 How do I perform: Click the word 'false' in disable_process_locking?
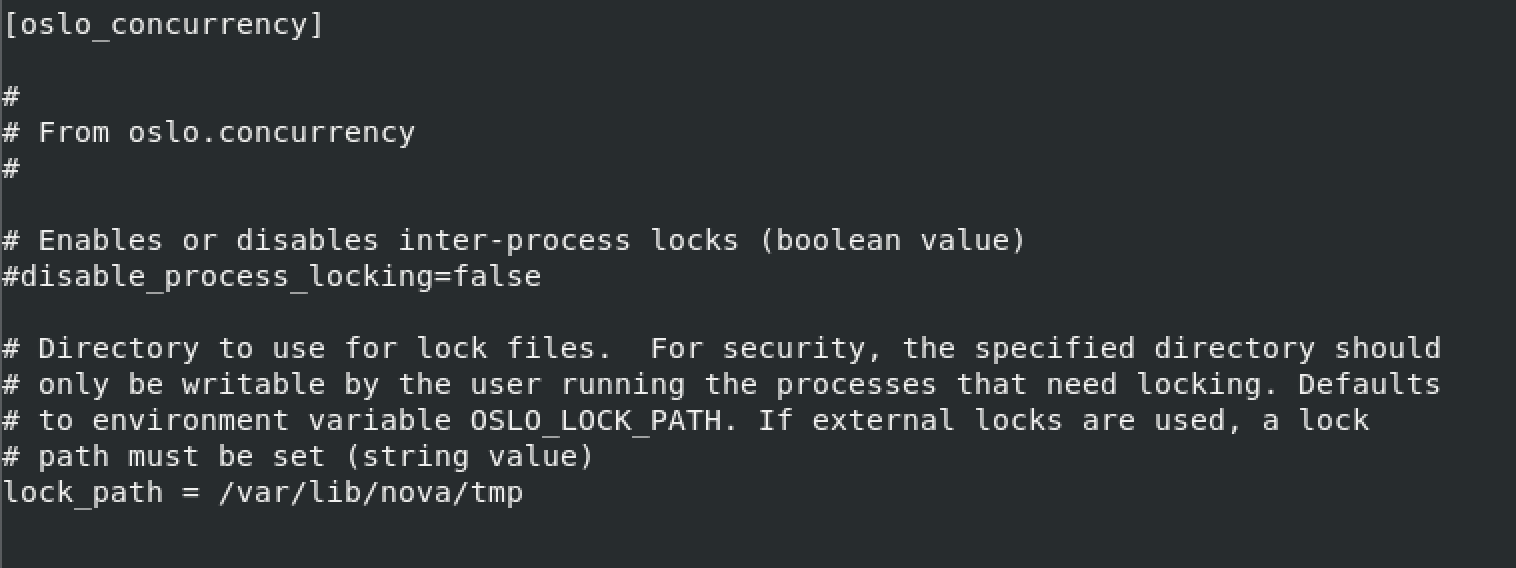[x=497, y=275]
